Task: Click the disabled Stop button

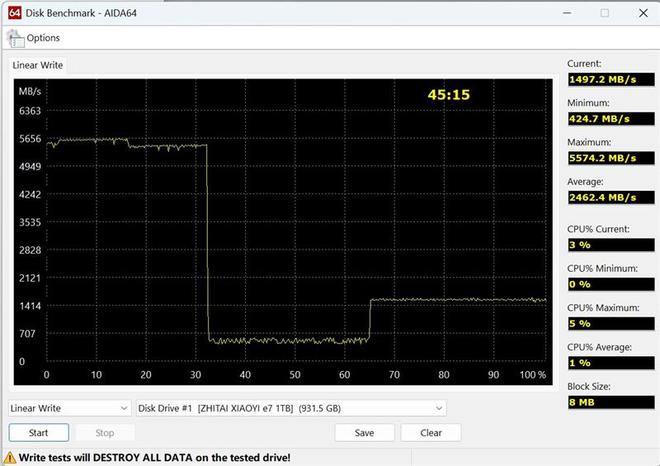Action: point(104,433)
